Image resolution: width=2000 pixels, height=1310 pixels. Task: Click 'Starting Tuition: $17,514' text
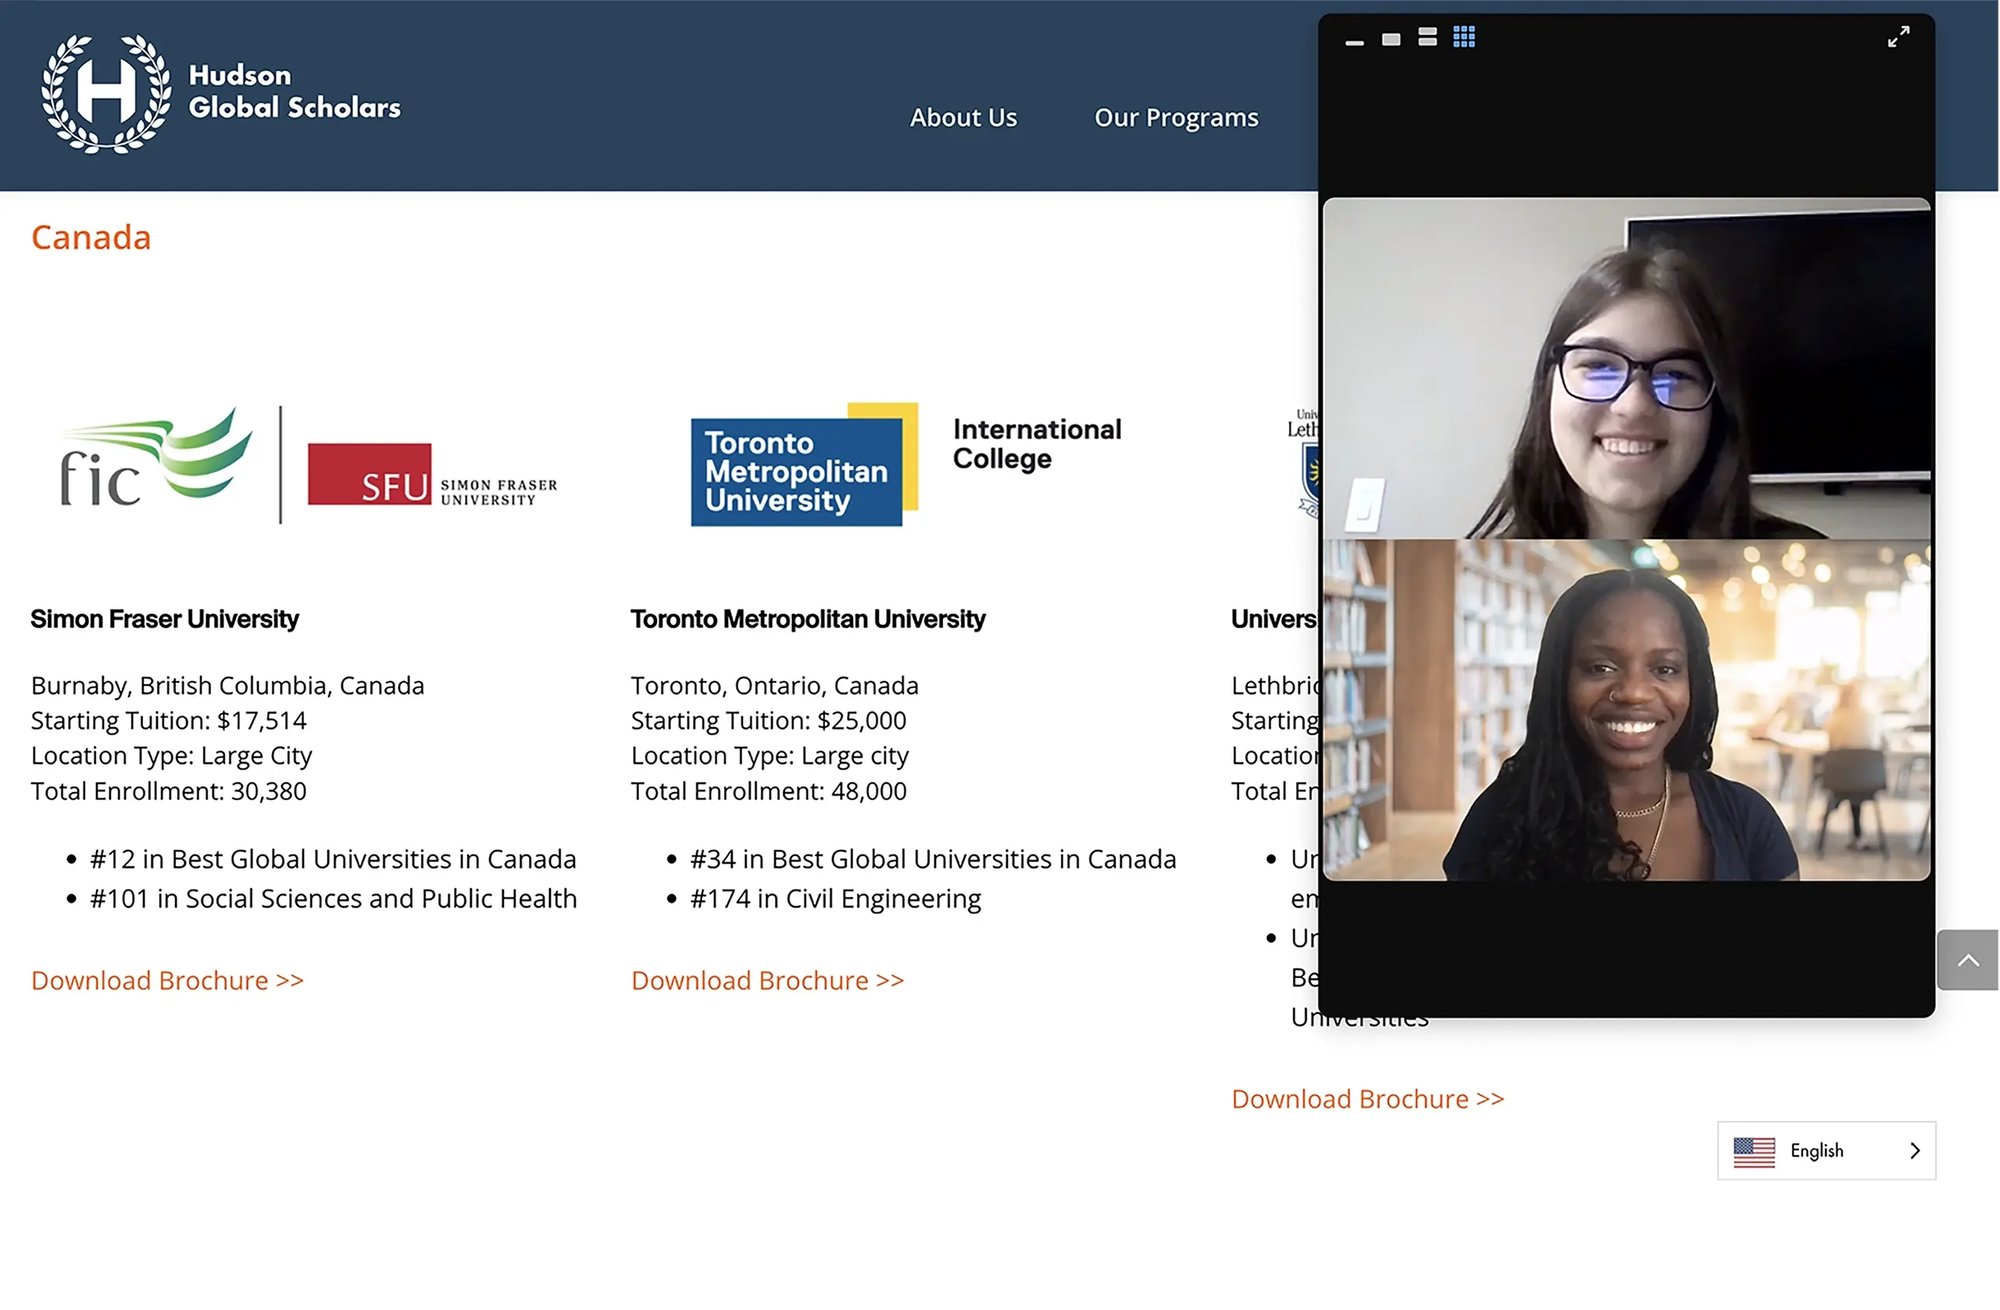click(x=168, y=720)
